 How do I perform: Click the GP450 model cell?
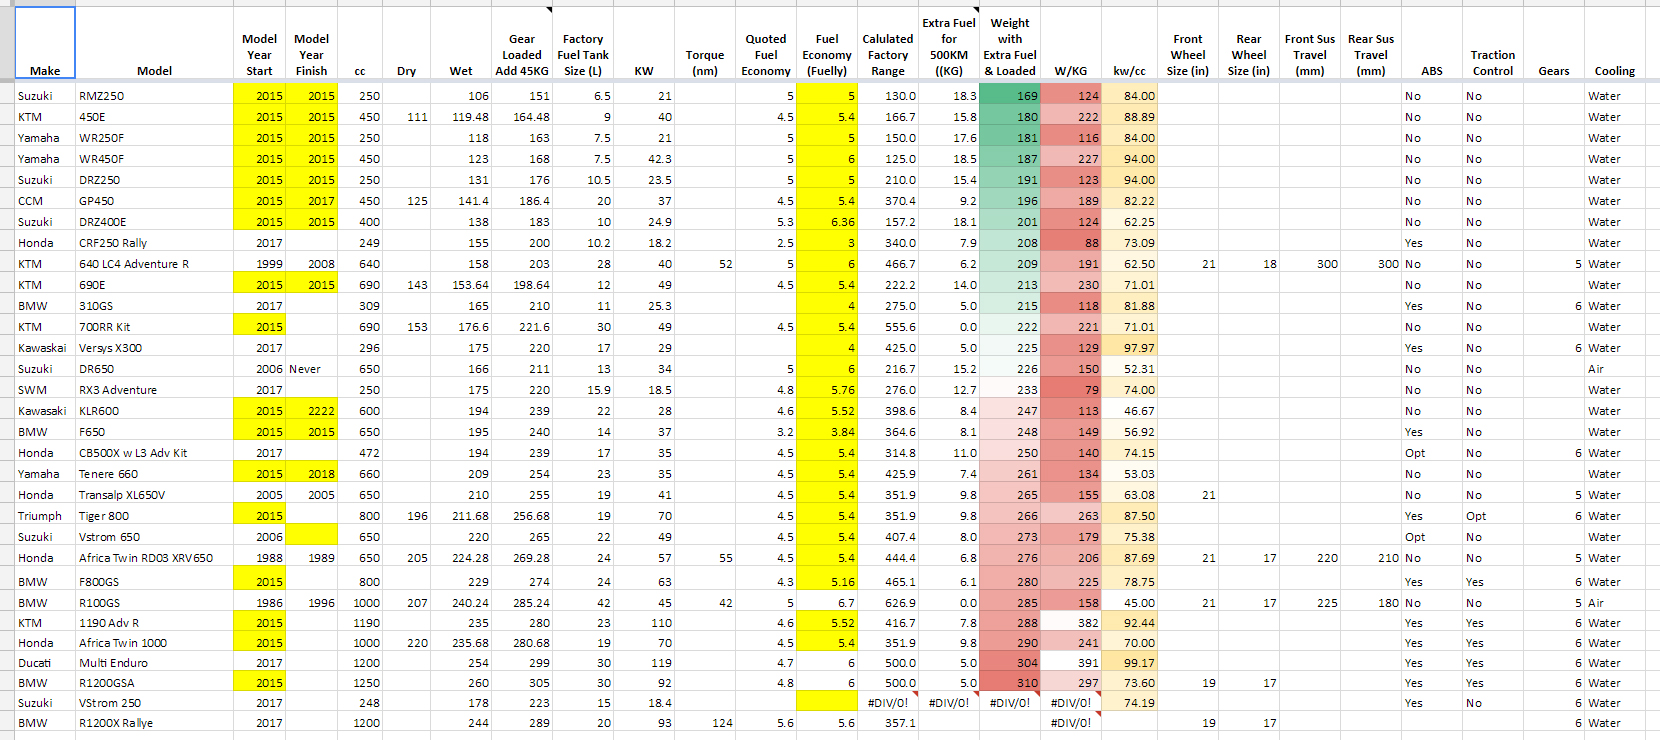[154, 201]
